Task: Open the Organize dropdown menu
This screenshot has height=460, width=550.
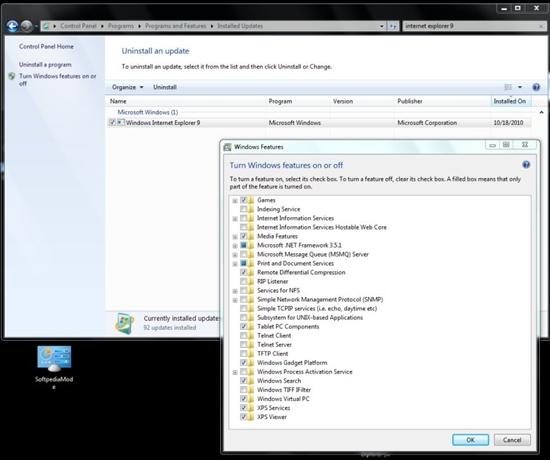Action: point(127,87)
